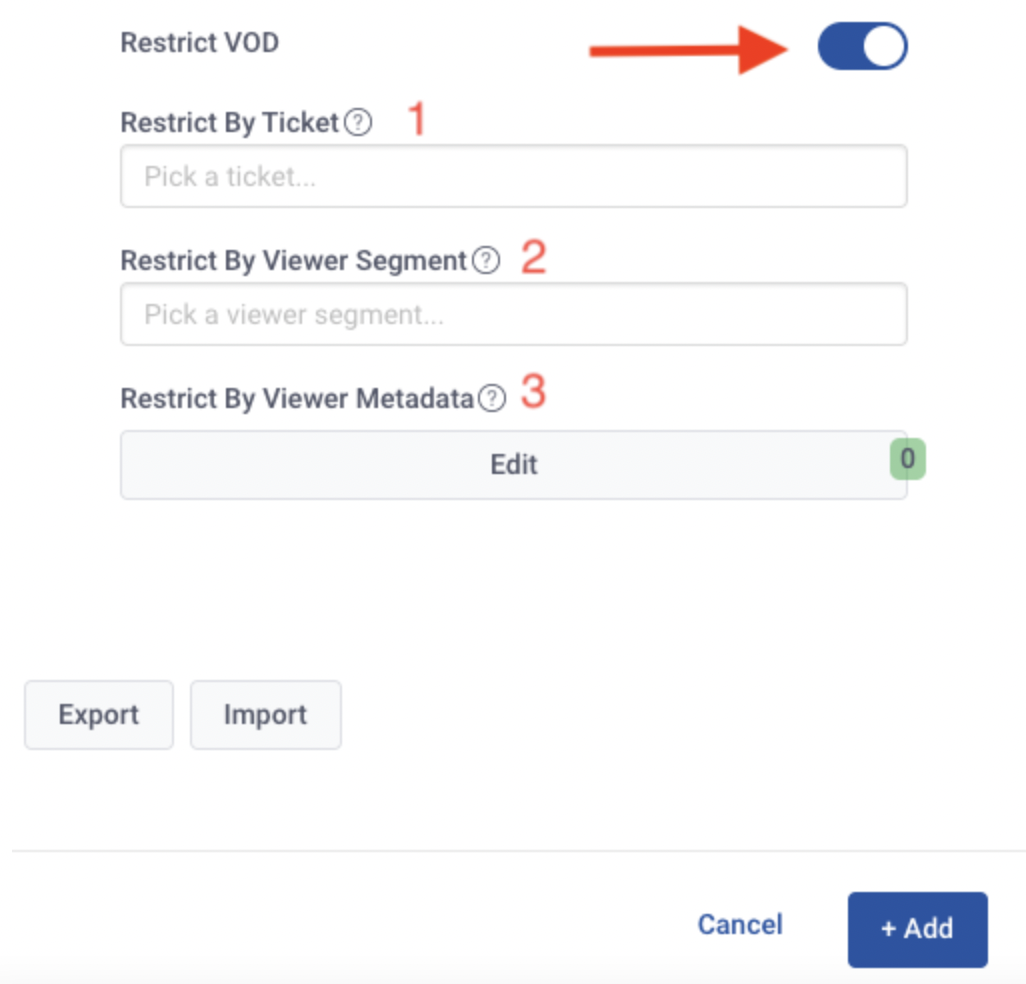Screen dimensions: 1026x984
Task: Open help icon beside Restrict By Viewer Segment
Action: point(486,260)
